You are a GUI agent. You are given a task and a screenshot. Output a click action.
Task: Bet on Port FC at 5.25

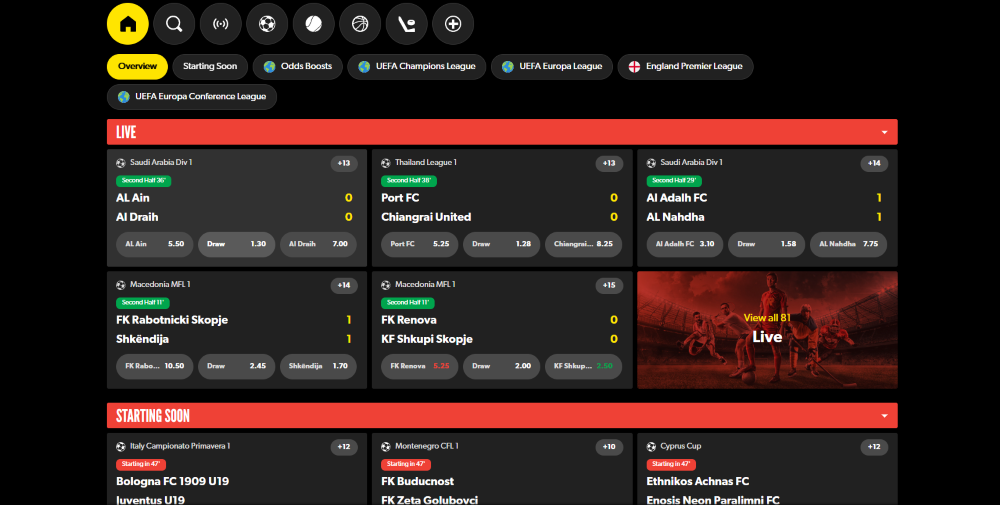420,244
